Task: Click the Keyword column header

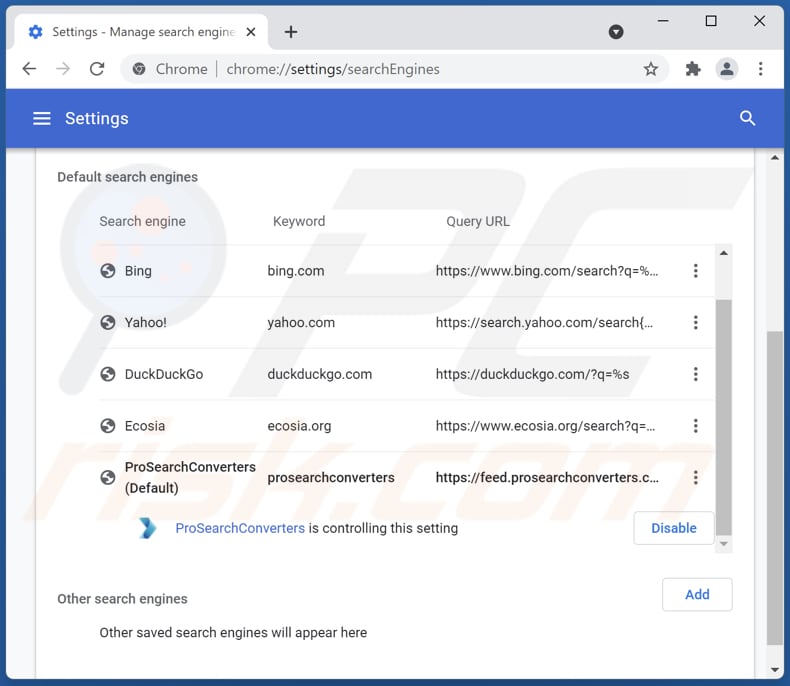Action: click(299, 221)
